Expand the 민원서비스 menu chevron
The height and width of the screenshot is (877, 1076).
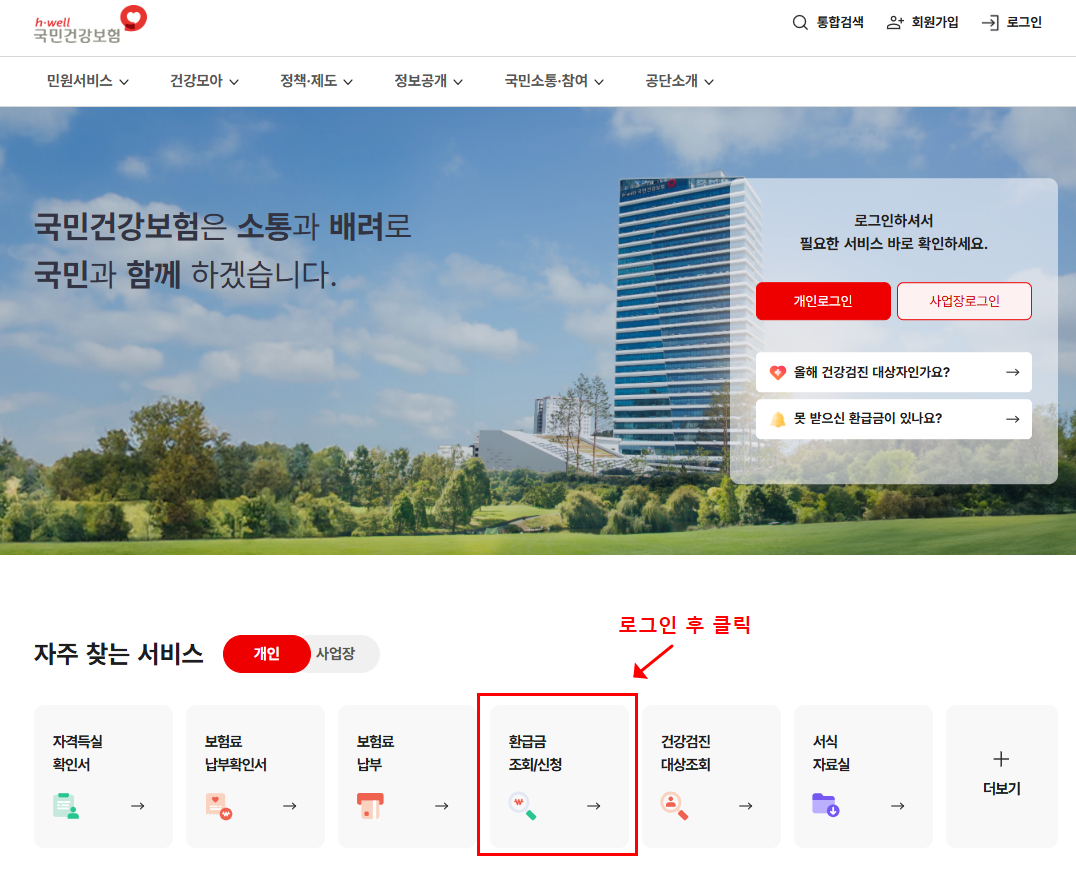(x=124, y=82)
